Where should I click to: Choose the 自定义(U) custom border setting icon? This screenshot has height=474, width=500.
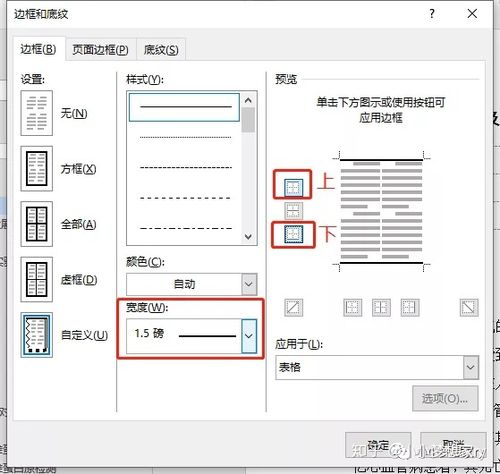[x=37, y=335]
